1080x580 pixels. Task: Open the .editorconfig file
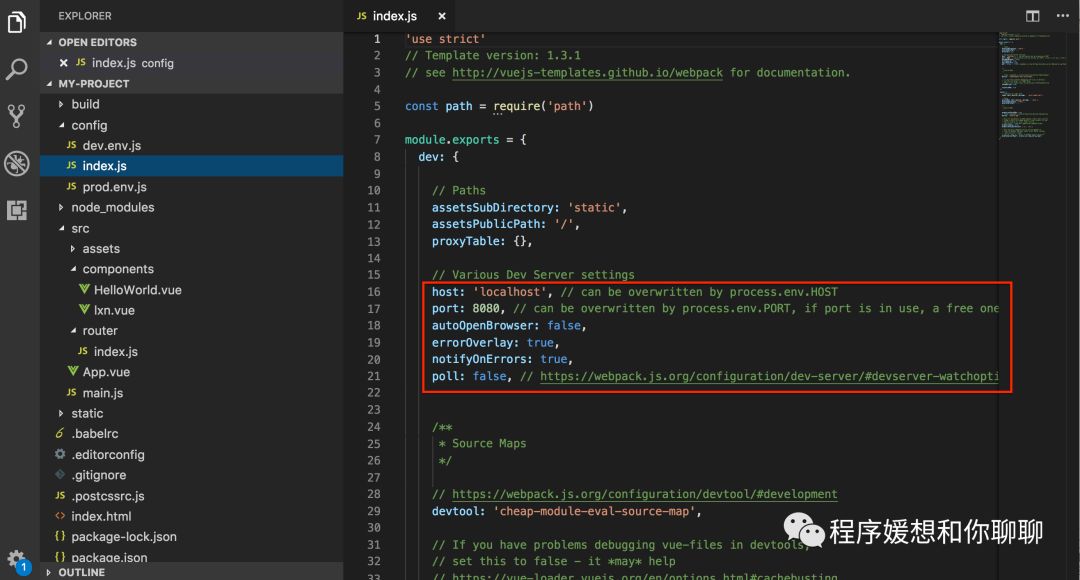(x=108, y=455)
